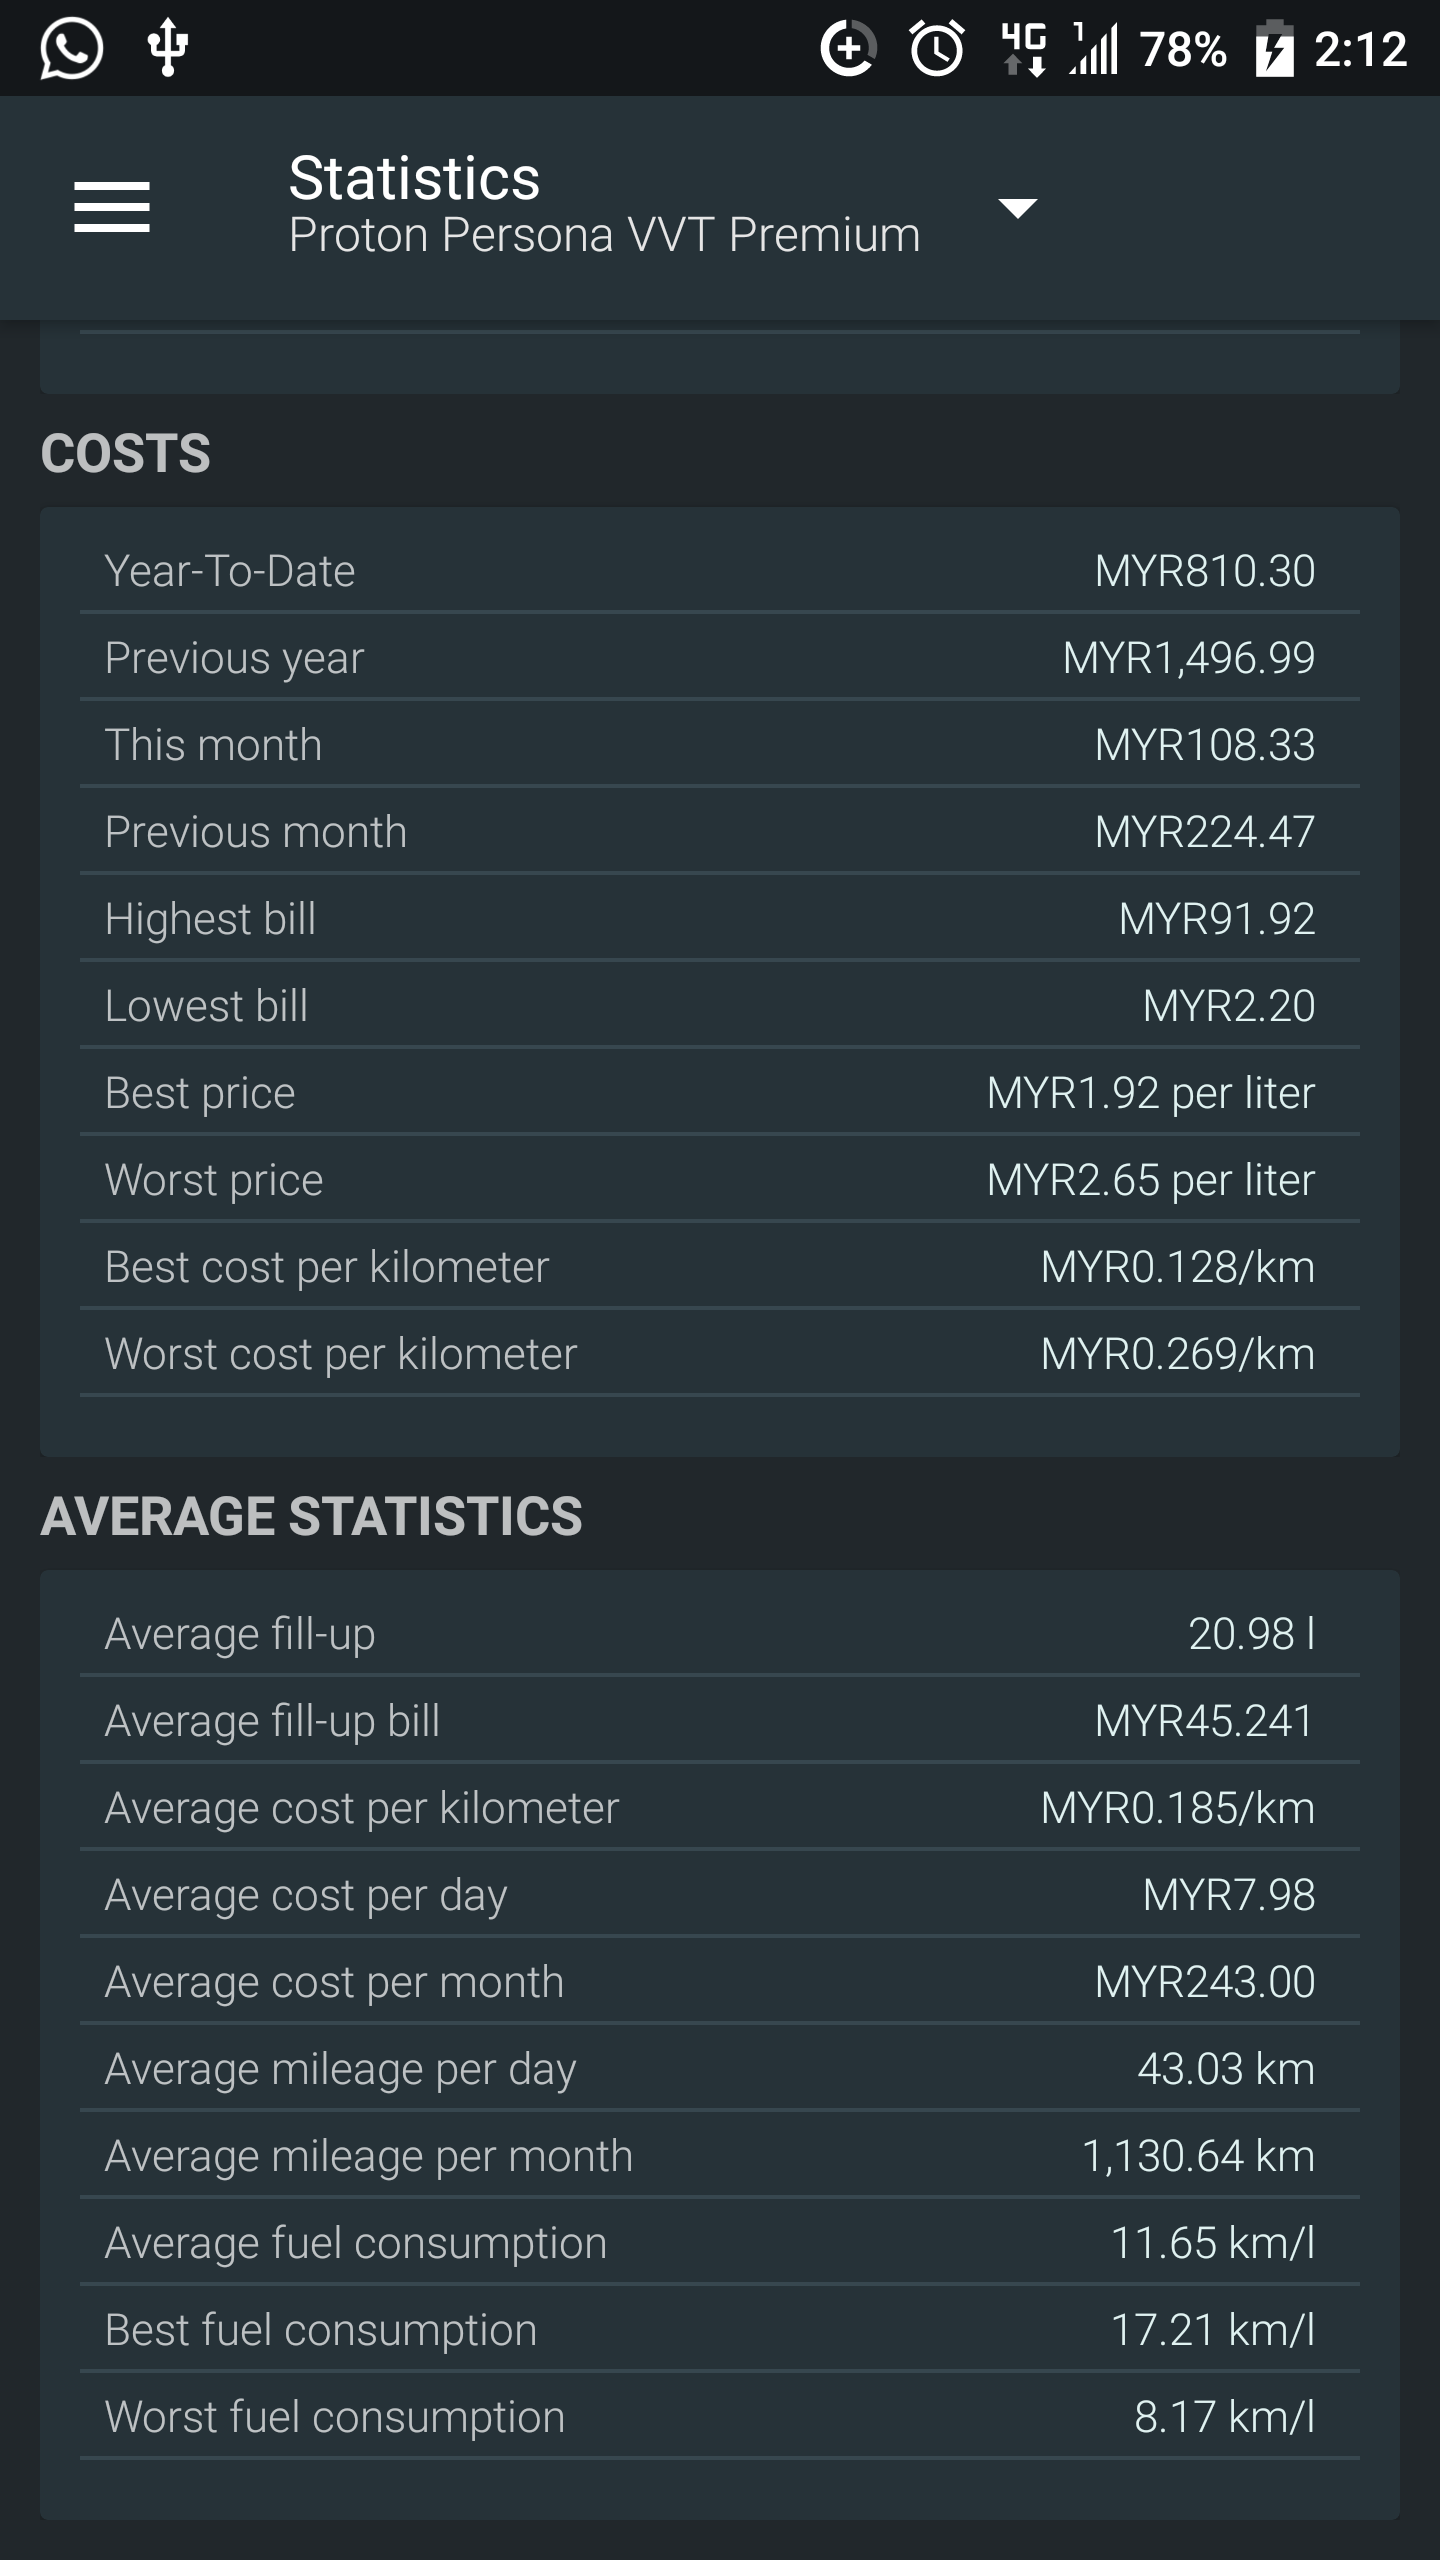The width and height of the screenshot is (1440, 2560).
Task: Tap the battery charging icon
Action: tap(1274, 48)
